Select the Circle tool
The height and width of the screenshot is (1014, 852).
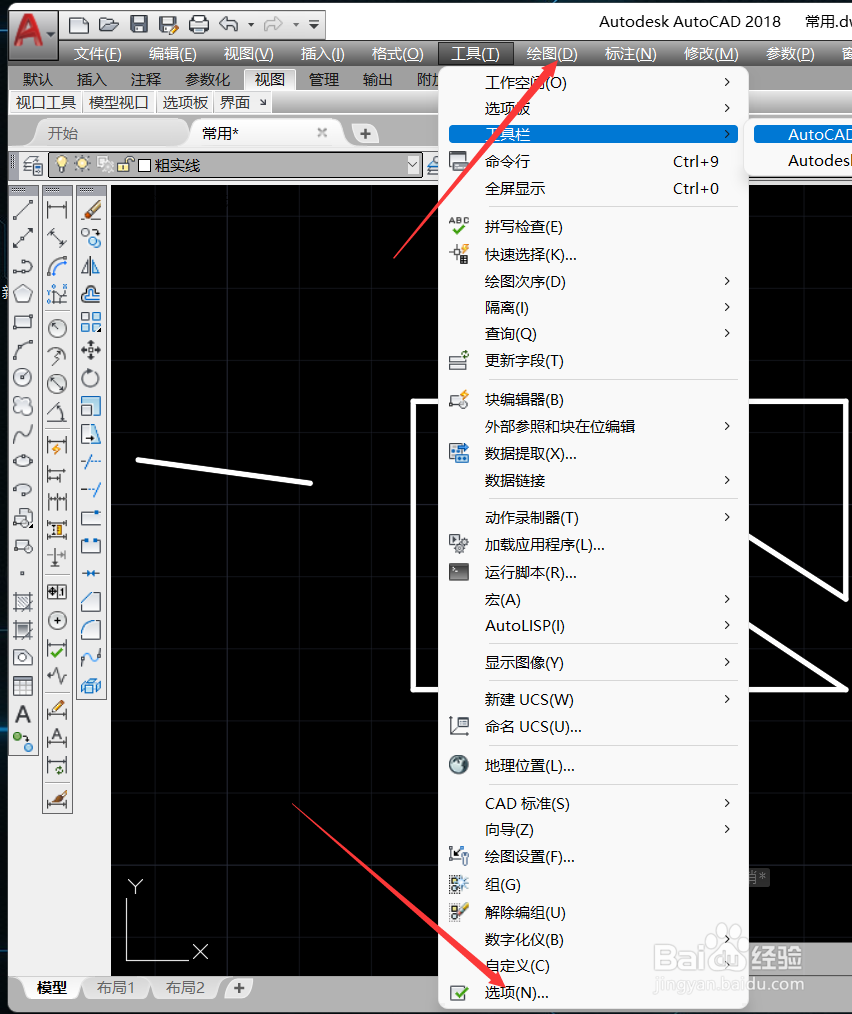[x=22, y=378]
